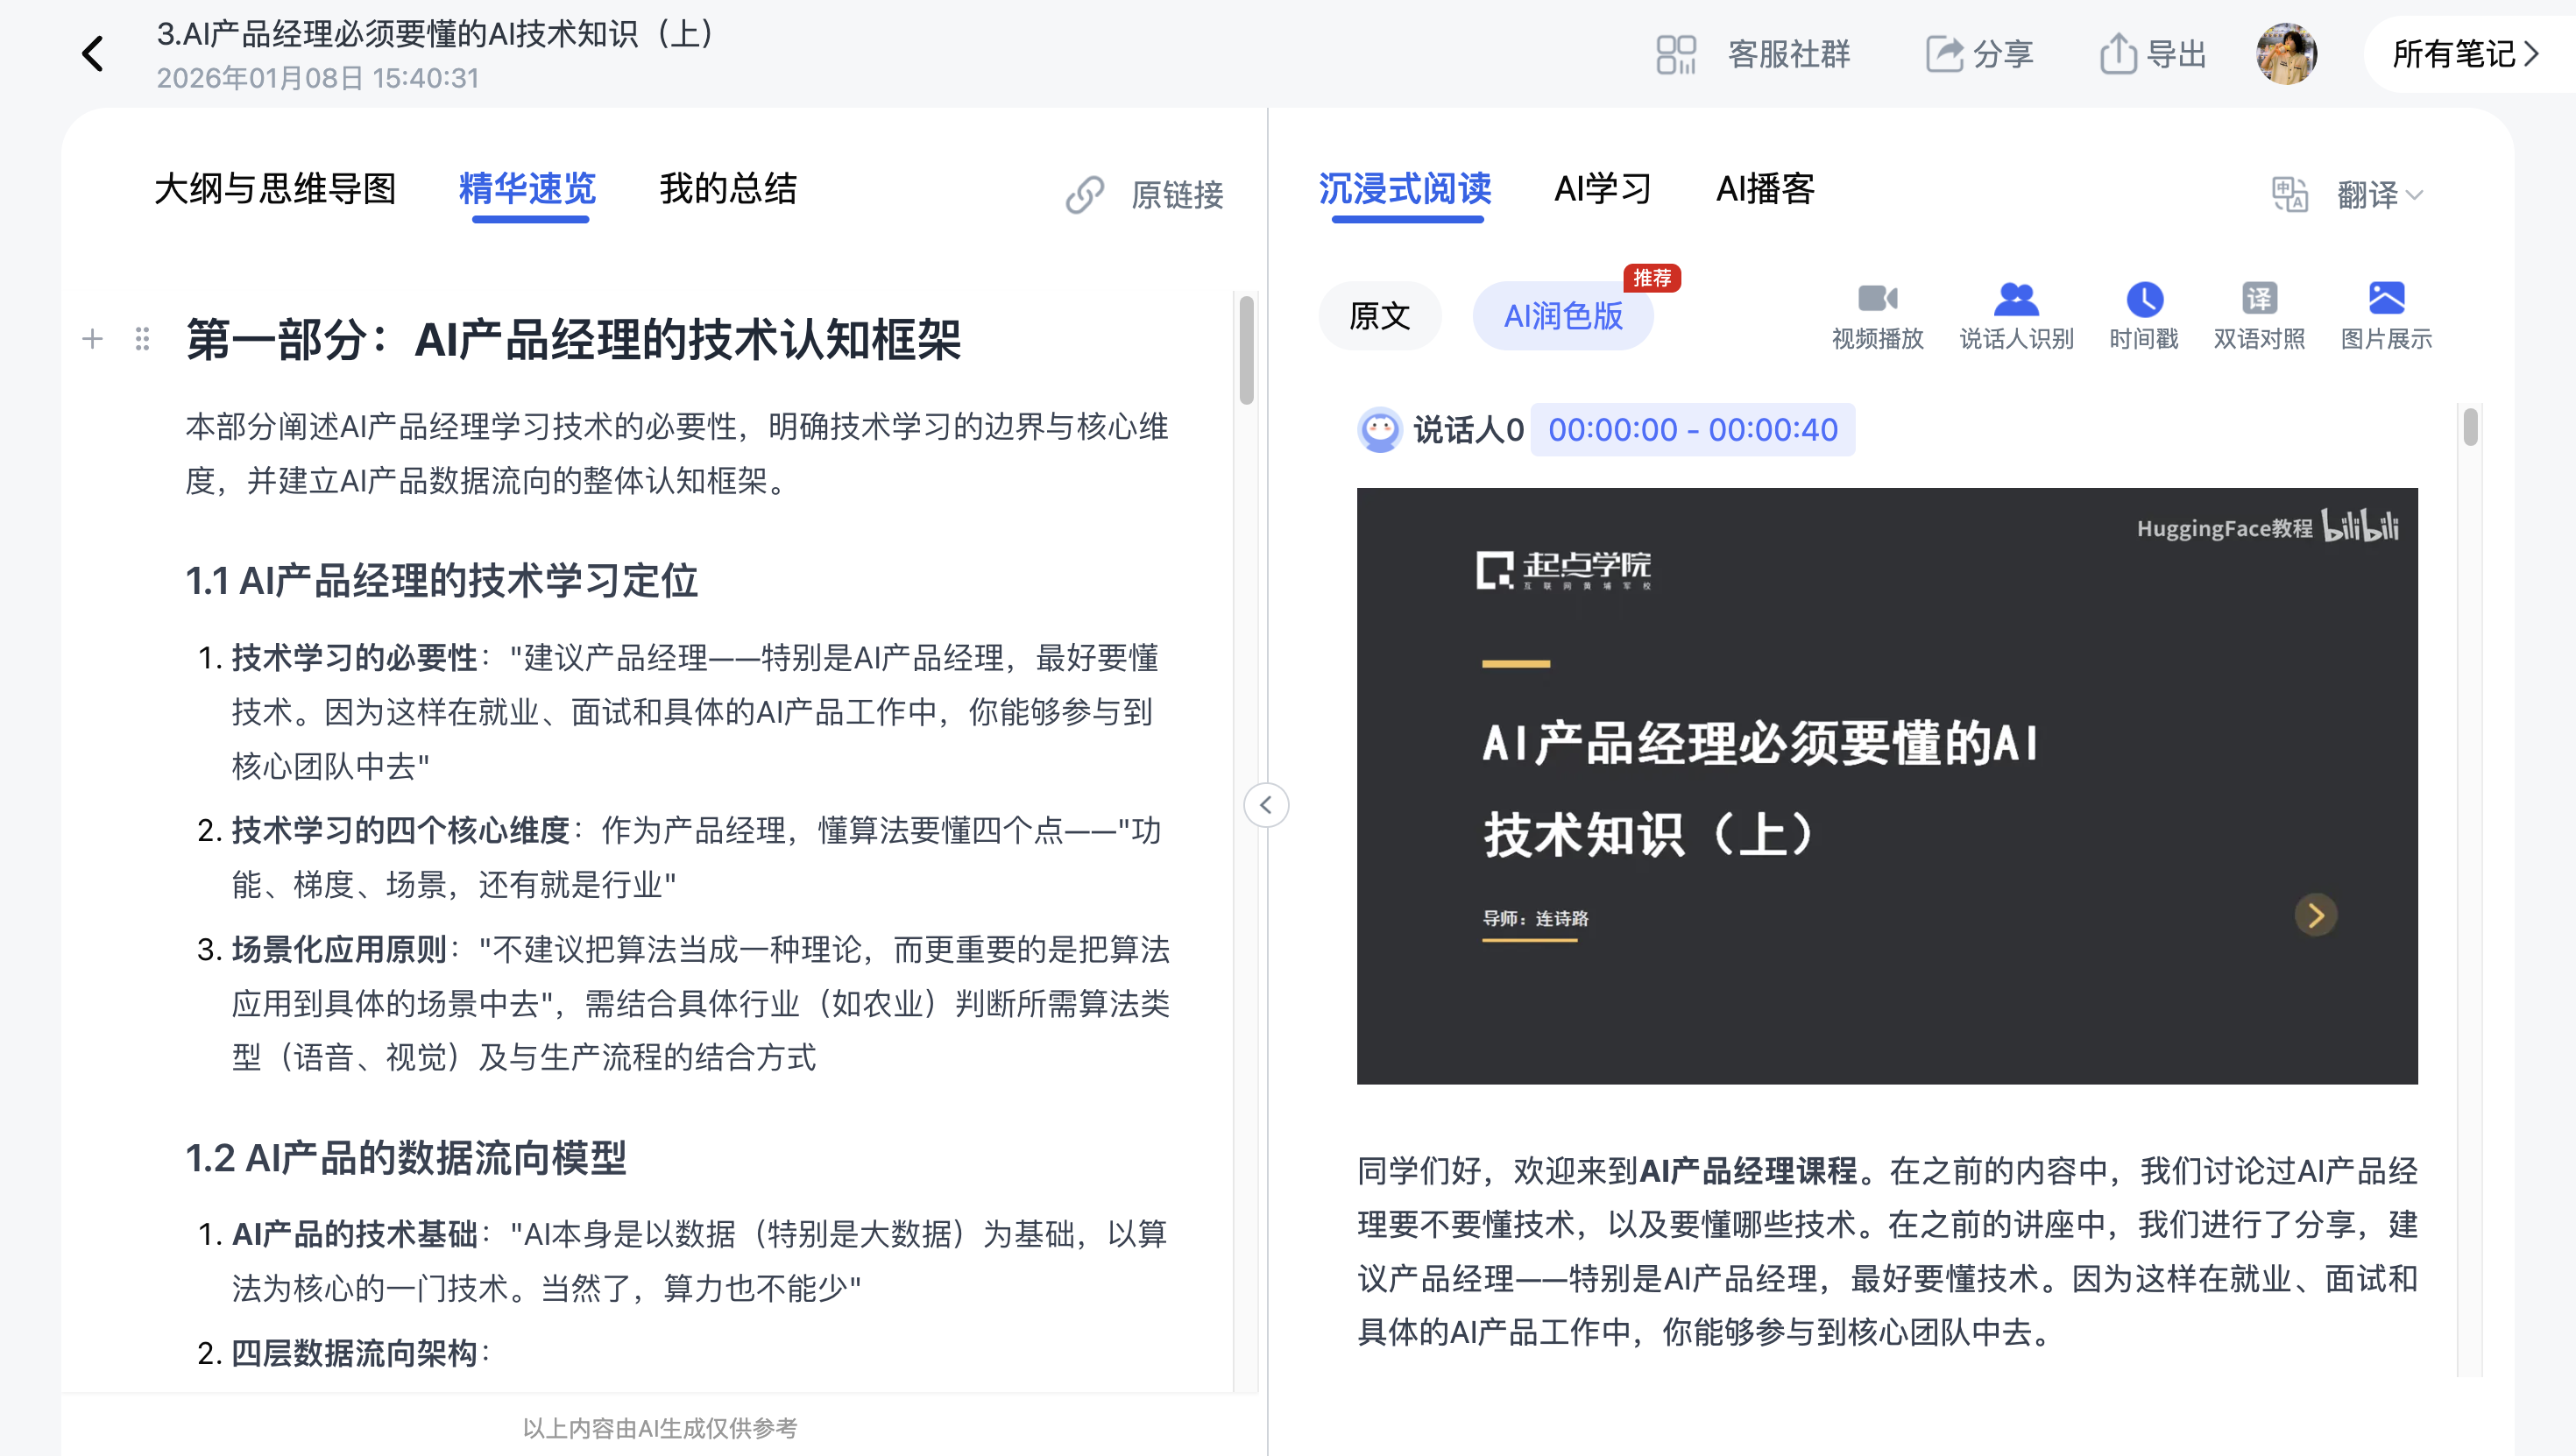Viewport: 2576px width, 1456px height.
Task: Click the left summary panel scrollbar
Action: click(1246, 350)
